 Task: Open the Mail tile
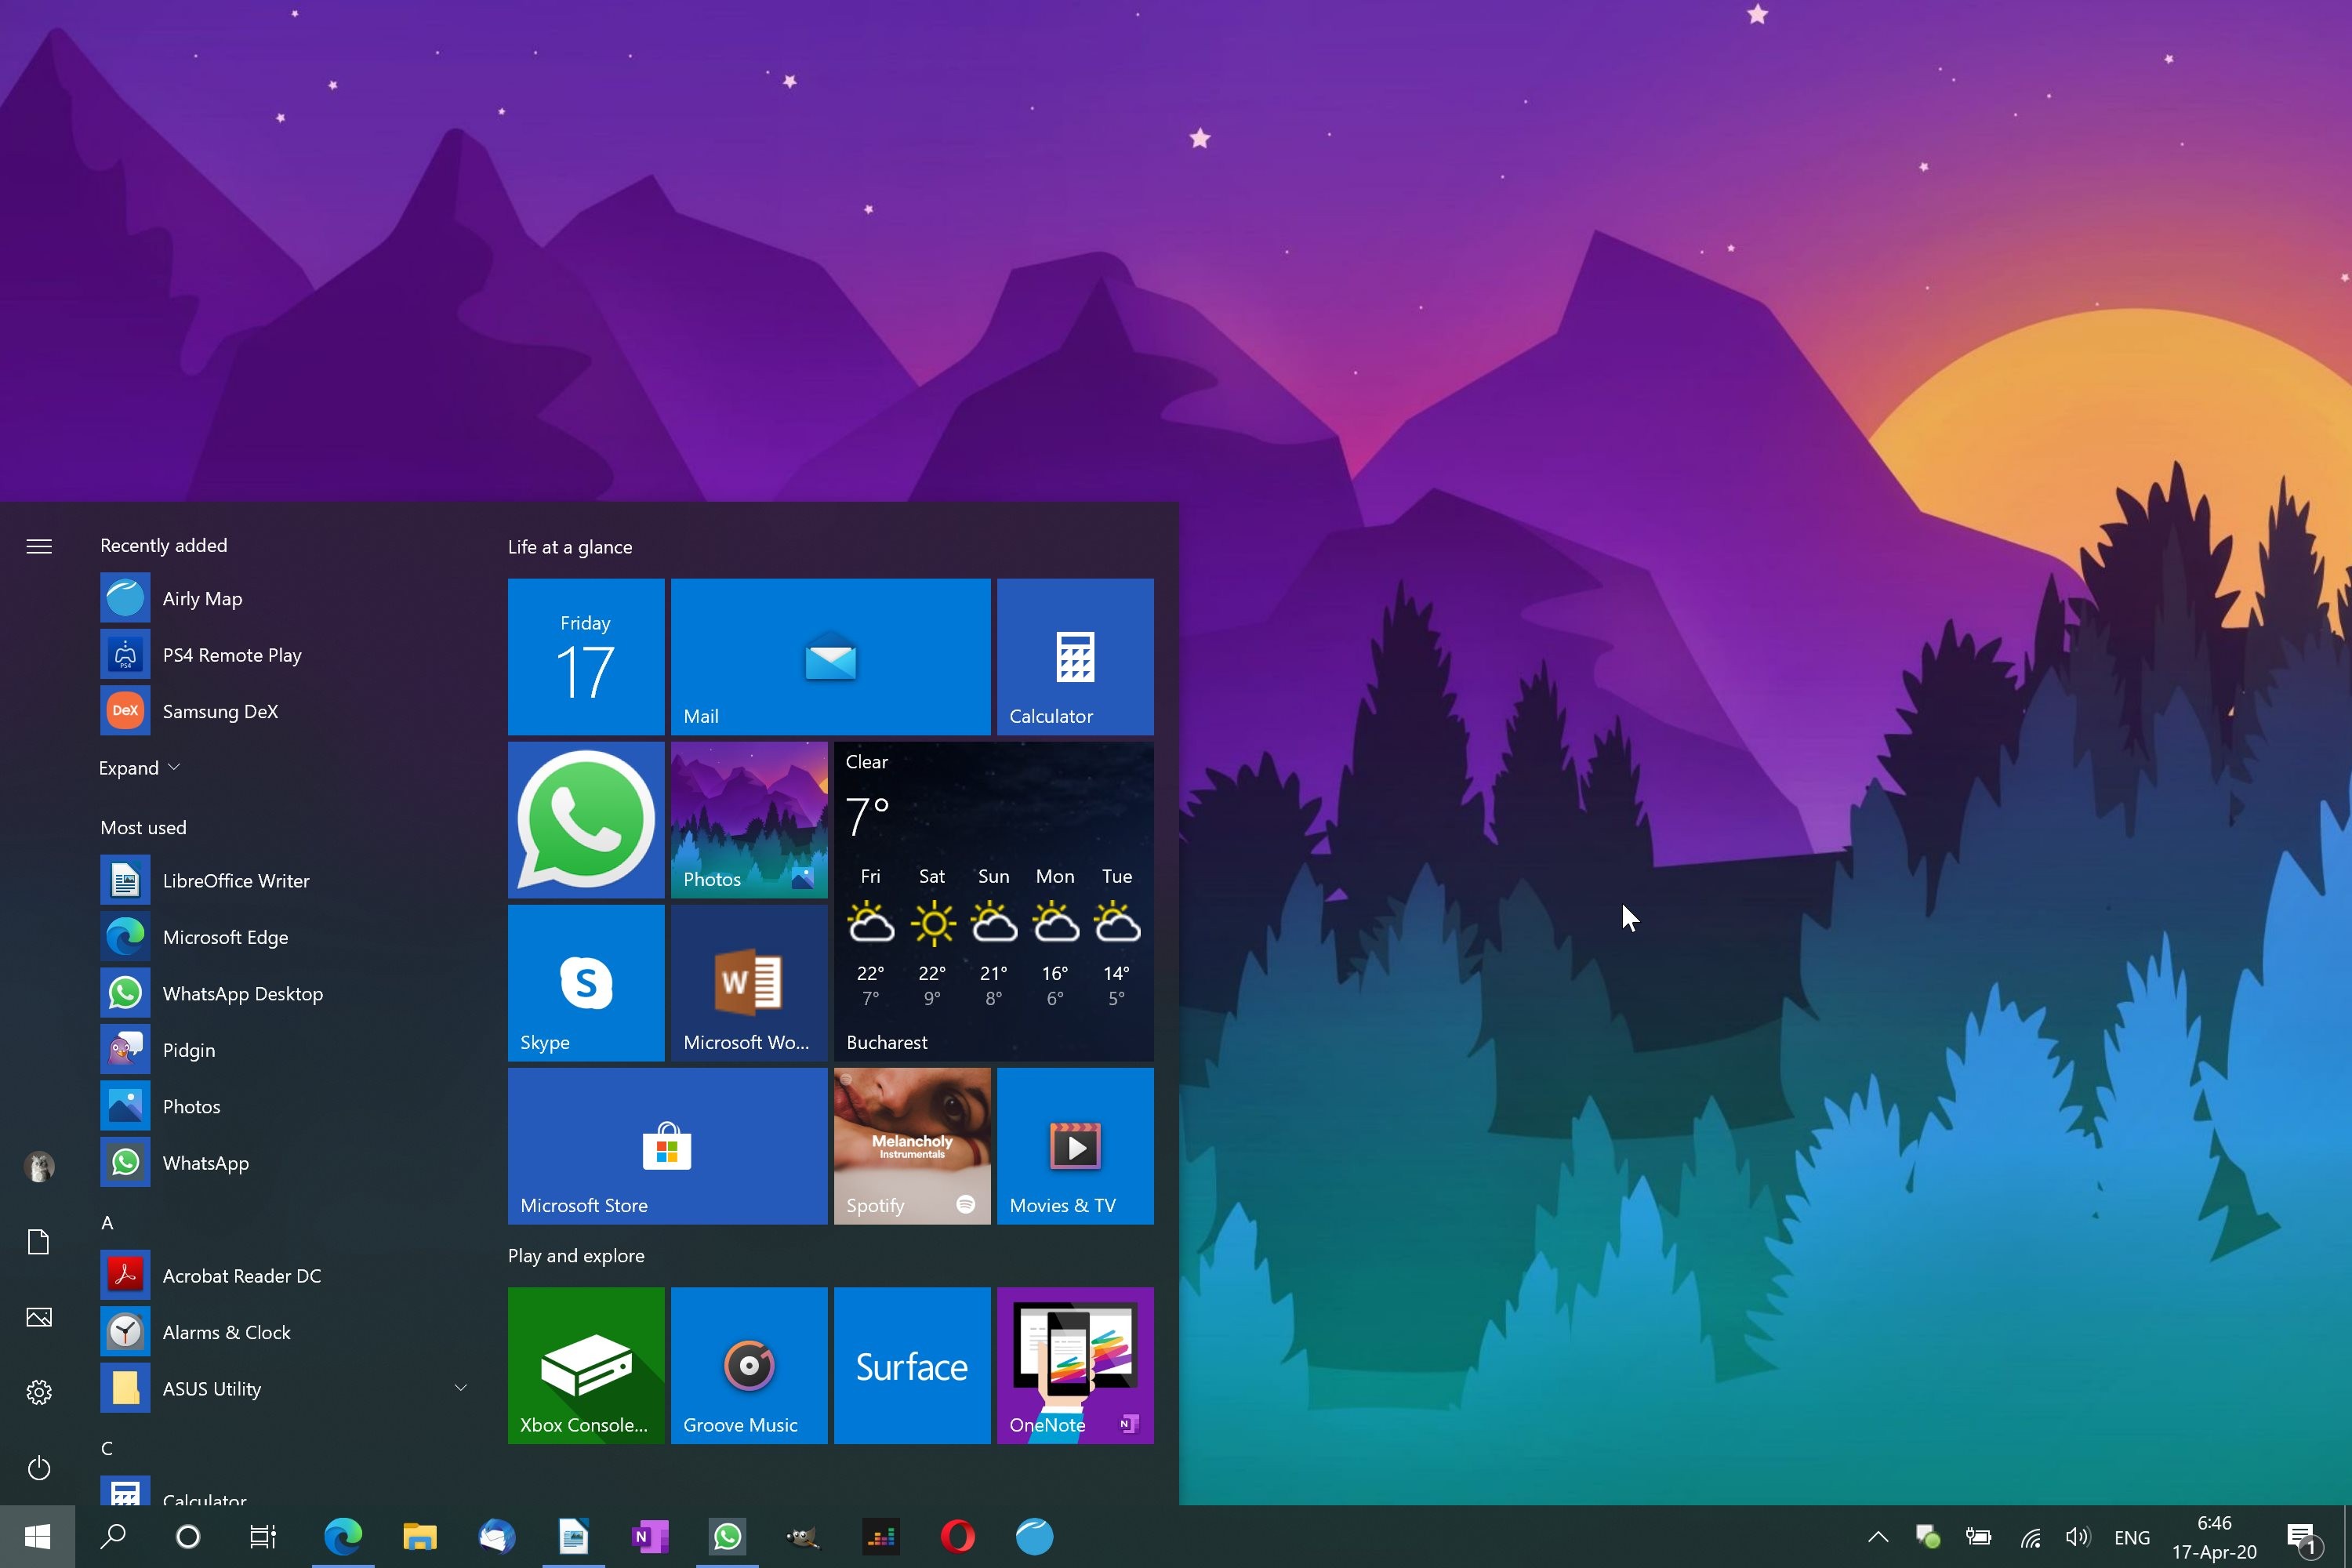tap(830, 657)
